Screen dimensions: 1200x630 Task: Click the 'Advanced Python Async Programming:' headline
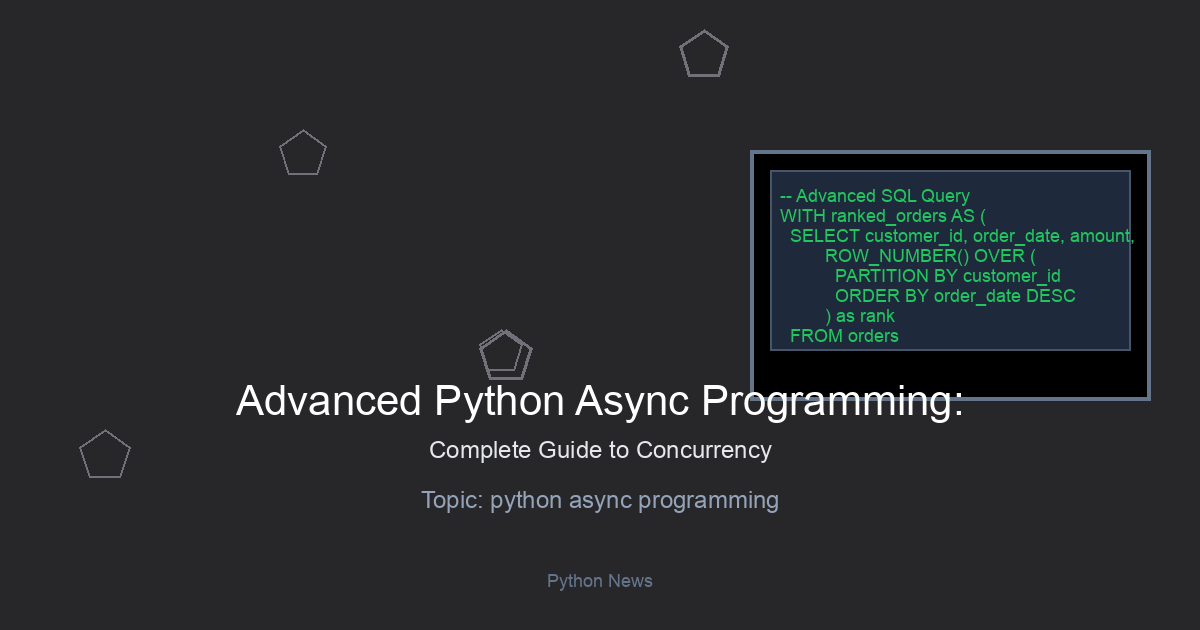600,401
